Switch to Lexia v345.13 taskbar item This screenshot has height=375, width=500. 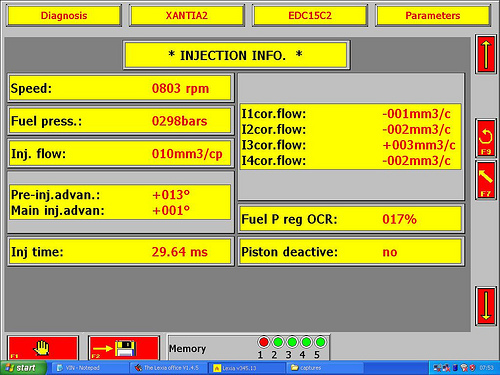pyautogui.click(x=247, y=368)
